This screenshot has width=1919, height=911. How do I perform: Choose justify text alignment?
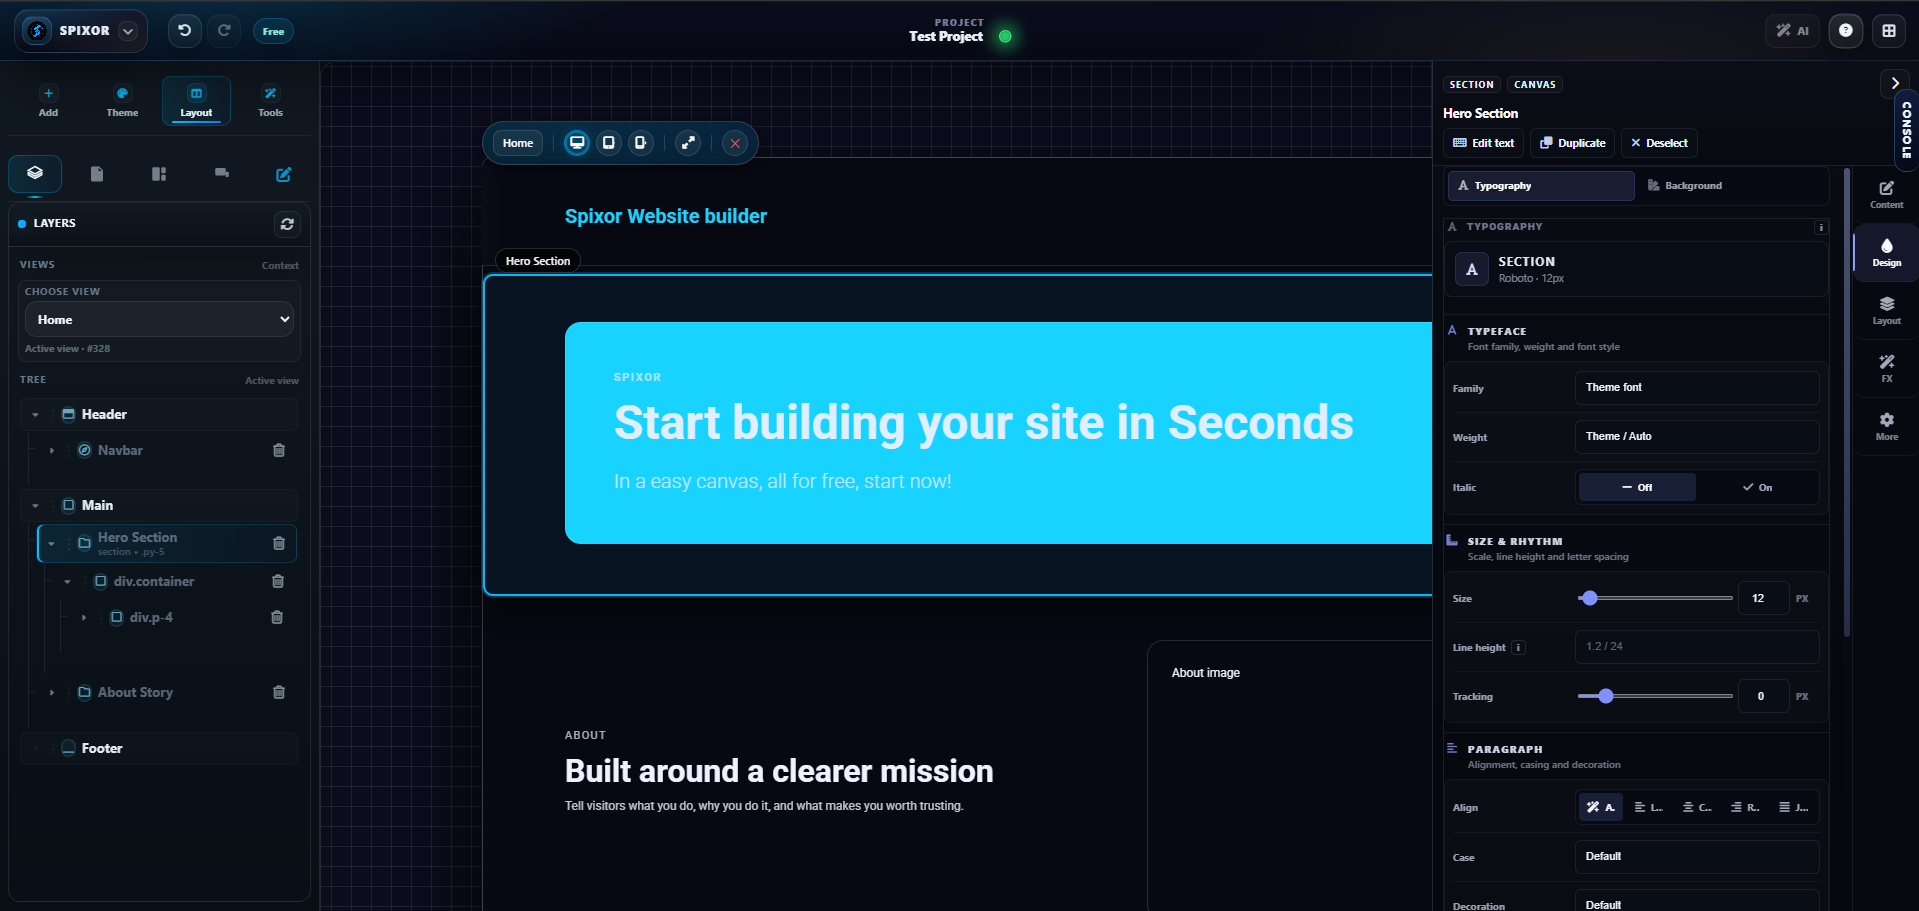pos(1793,807)
